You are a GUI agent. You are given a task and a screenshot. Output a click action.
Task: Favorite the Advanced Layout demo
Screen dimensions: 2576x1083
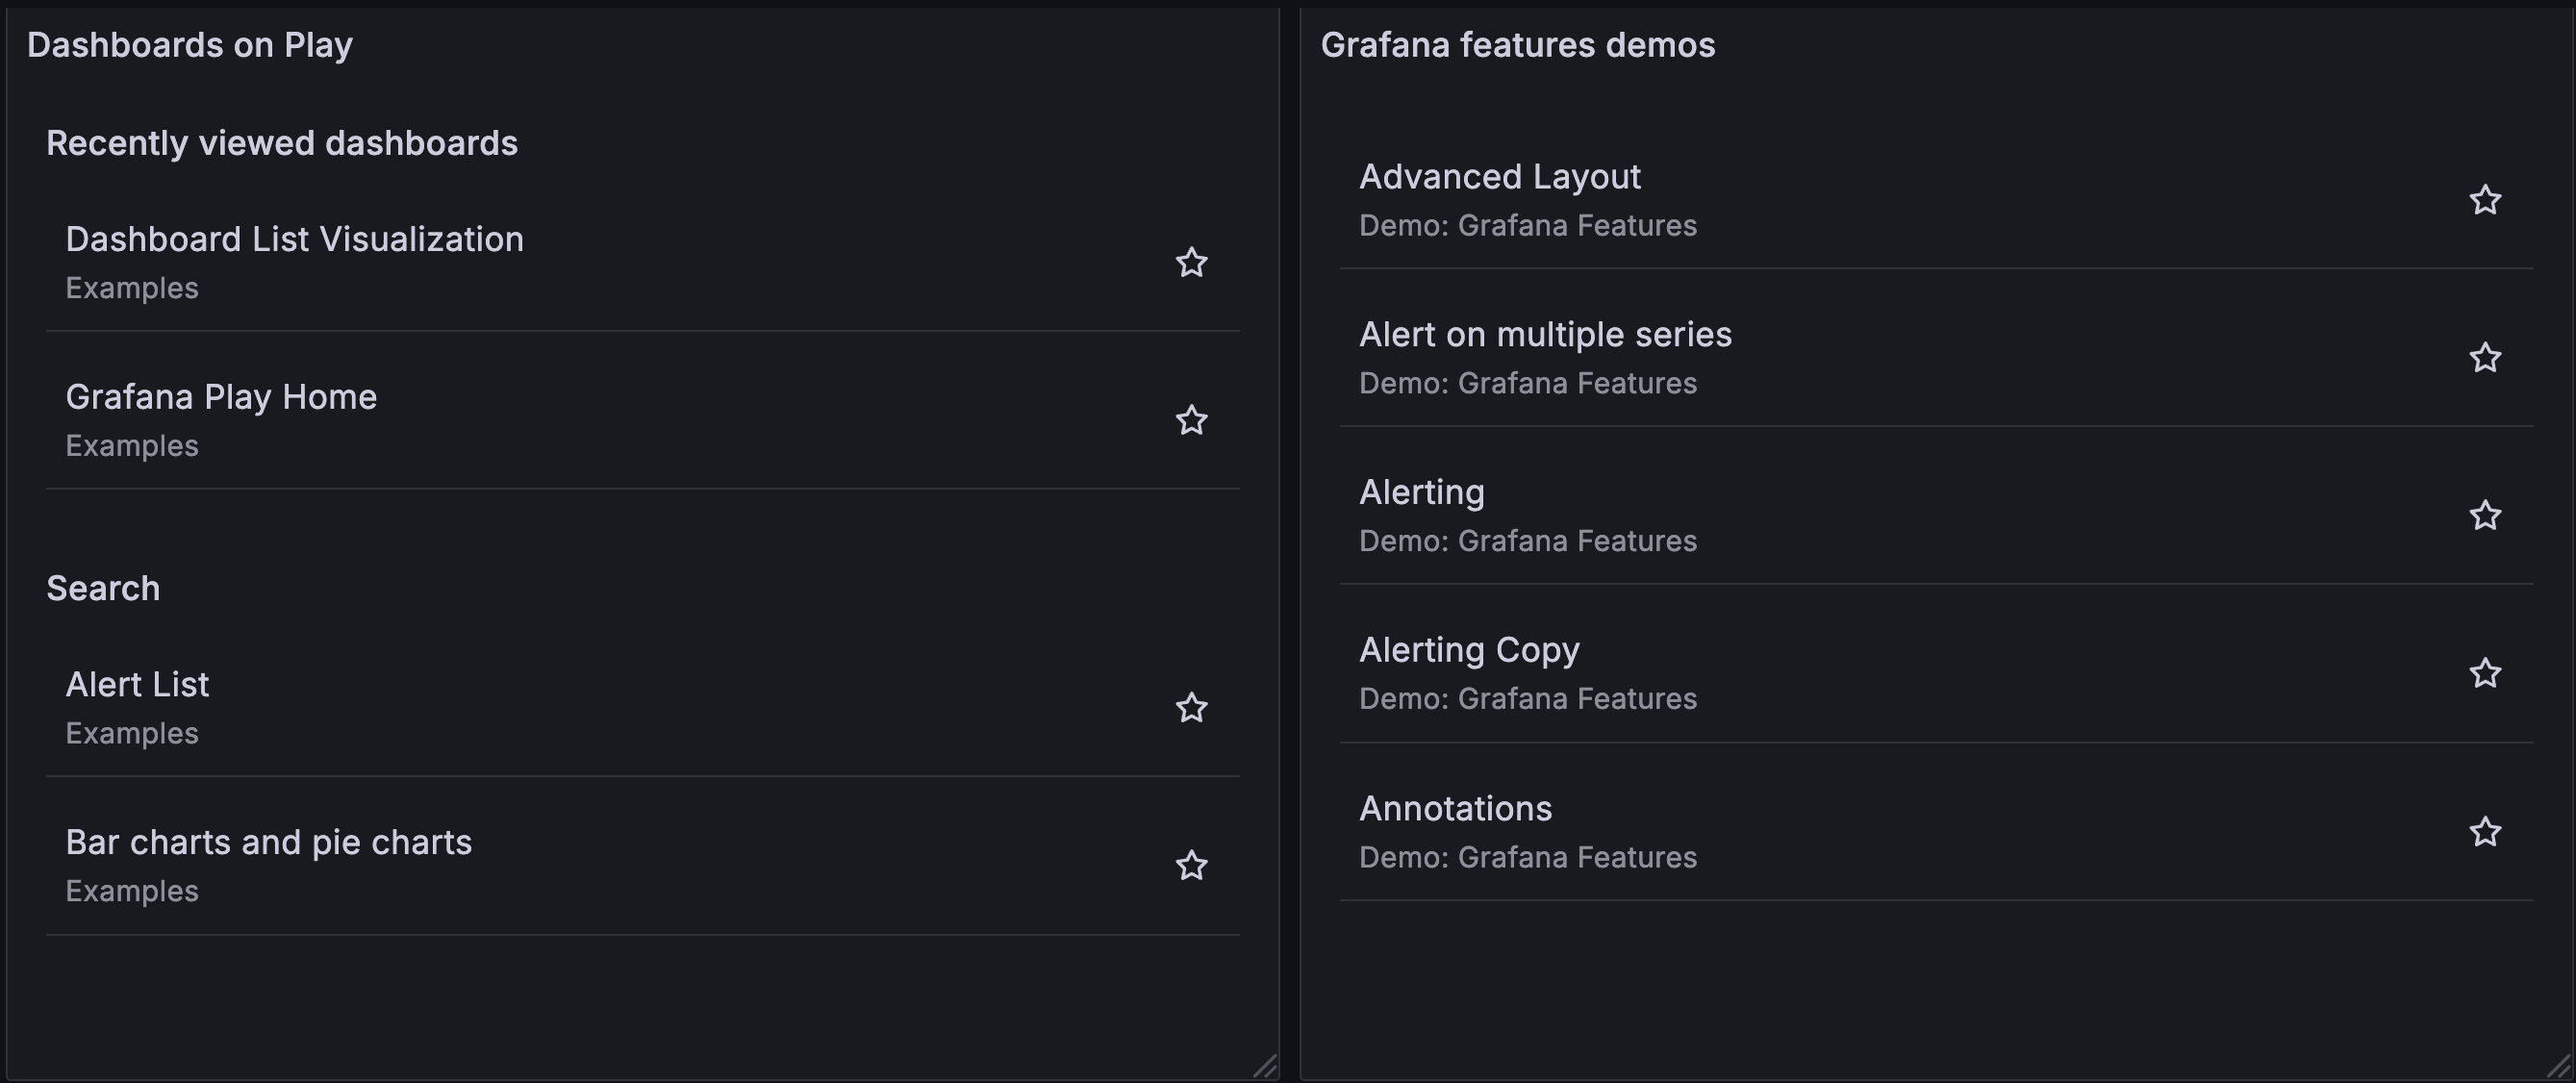[x=2486, y=200]
